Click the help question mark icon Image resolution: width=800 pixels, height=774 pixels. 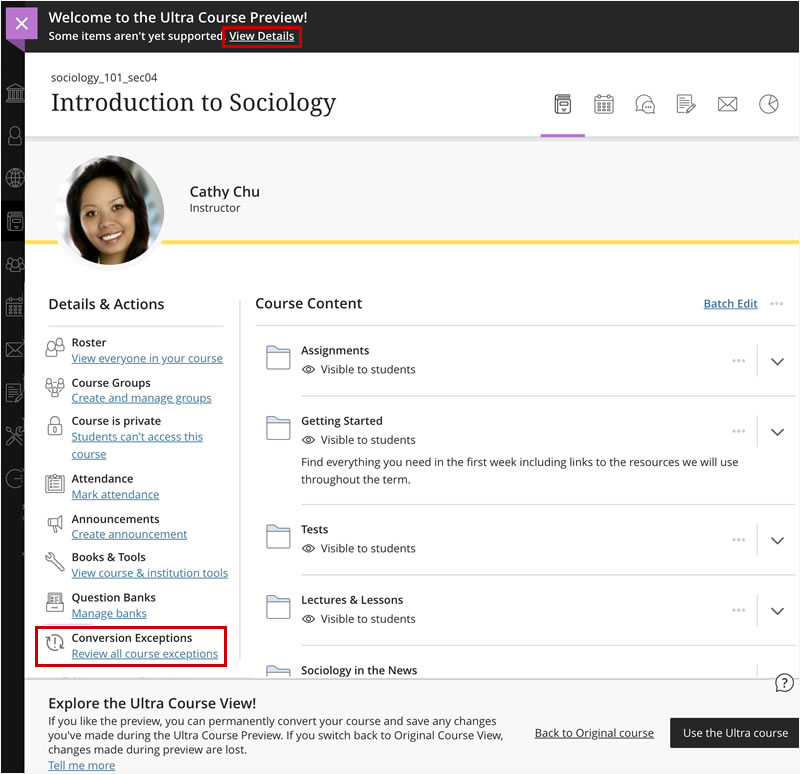point(785,683)
